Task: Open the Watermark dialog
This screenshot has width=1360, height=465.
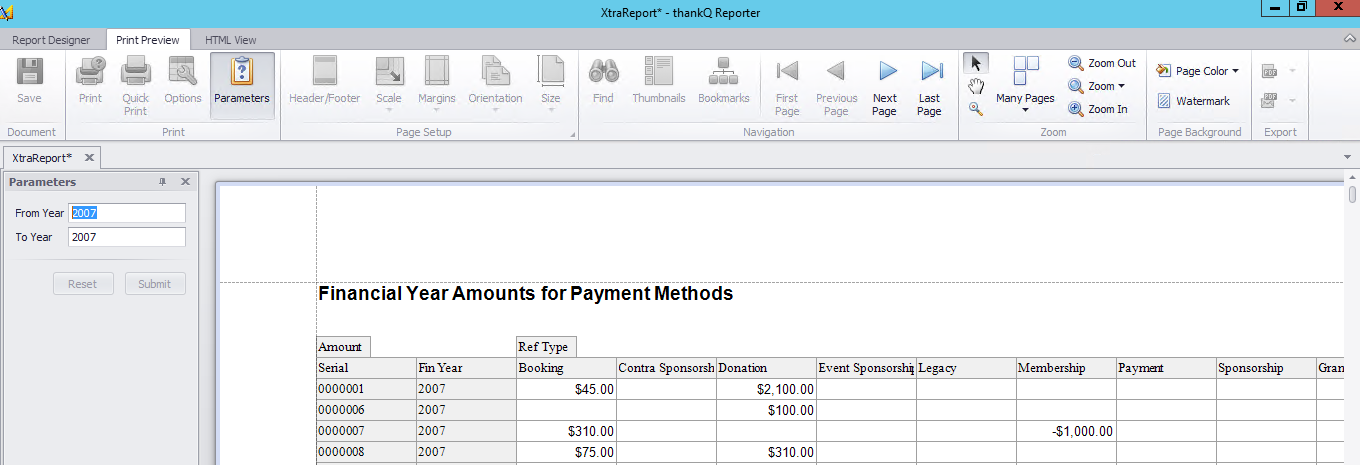Action: [1193, 101]
